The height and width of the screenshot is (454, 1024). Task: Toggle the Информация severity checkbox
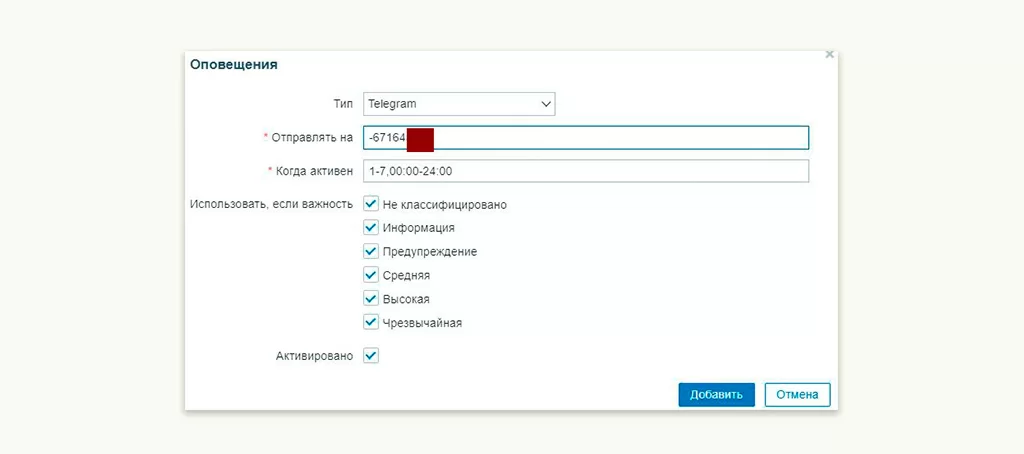tap(371, 228)
